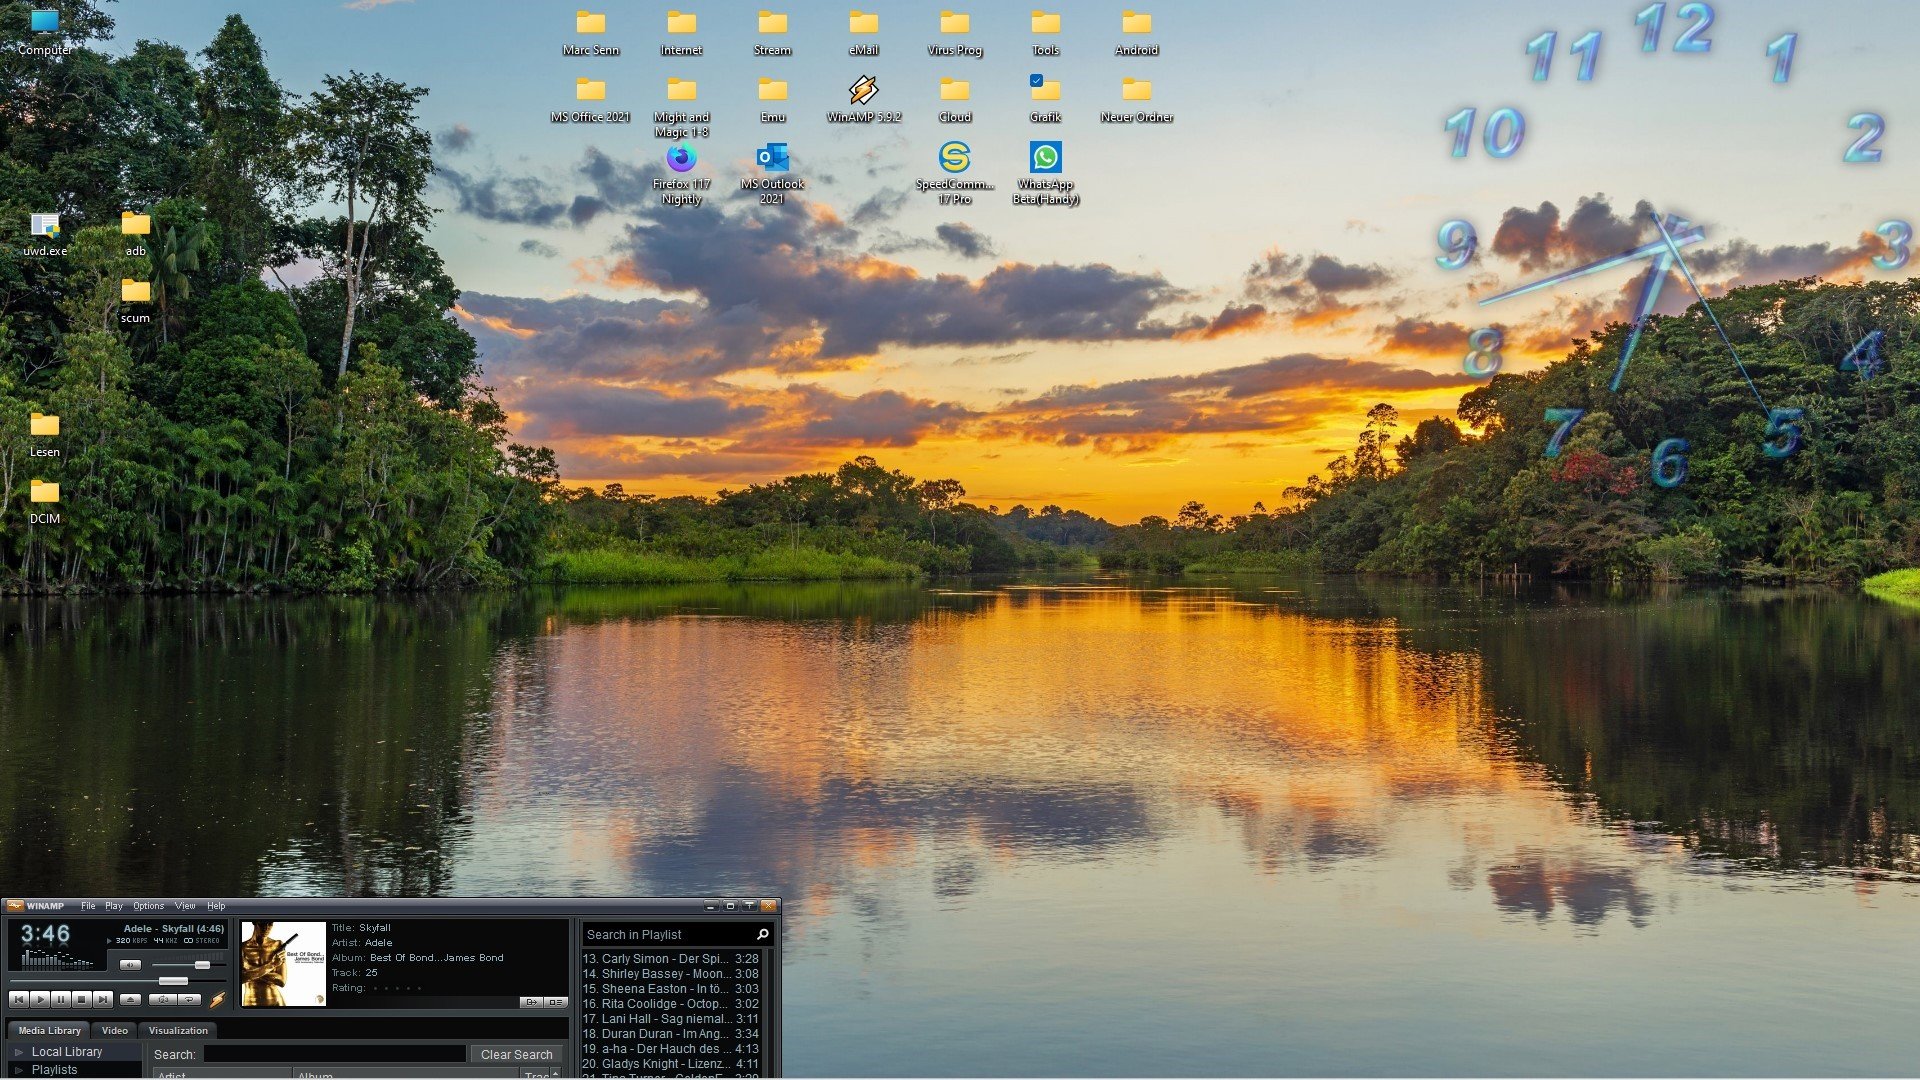Click the eject open file button
1920x1080 pixels.
pos(130,999)
